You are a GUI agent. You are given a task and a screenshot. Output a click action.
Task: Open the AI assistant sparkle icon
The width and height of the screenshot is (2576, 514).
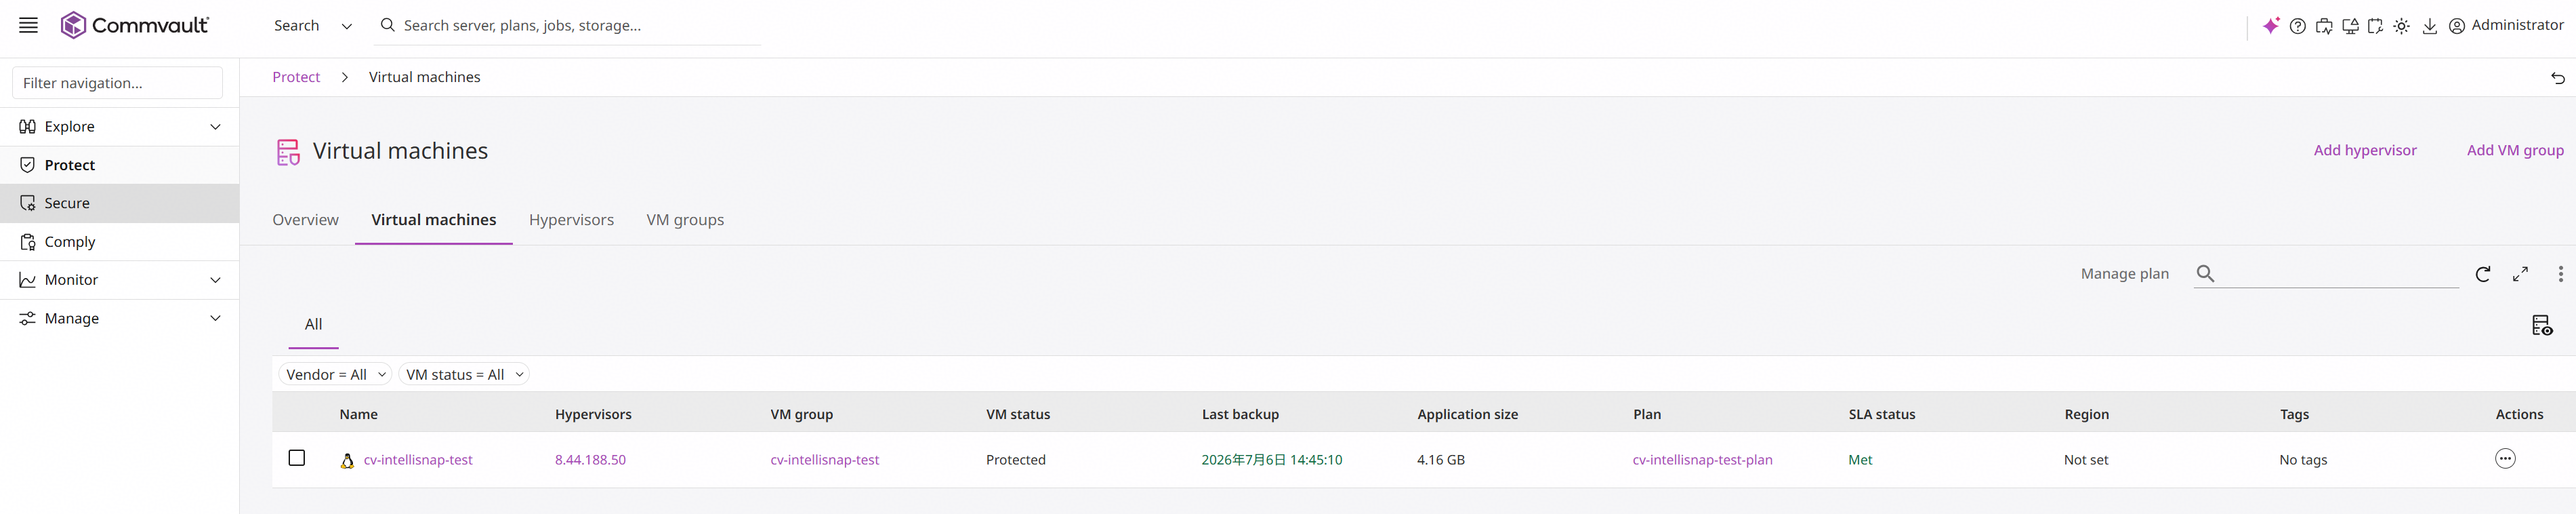[2271, 26]
